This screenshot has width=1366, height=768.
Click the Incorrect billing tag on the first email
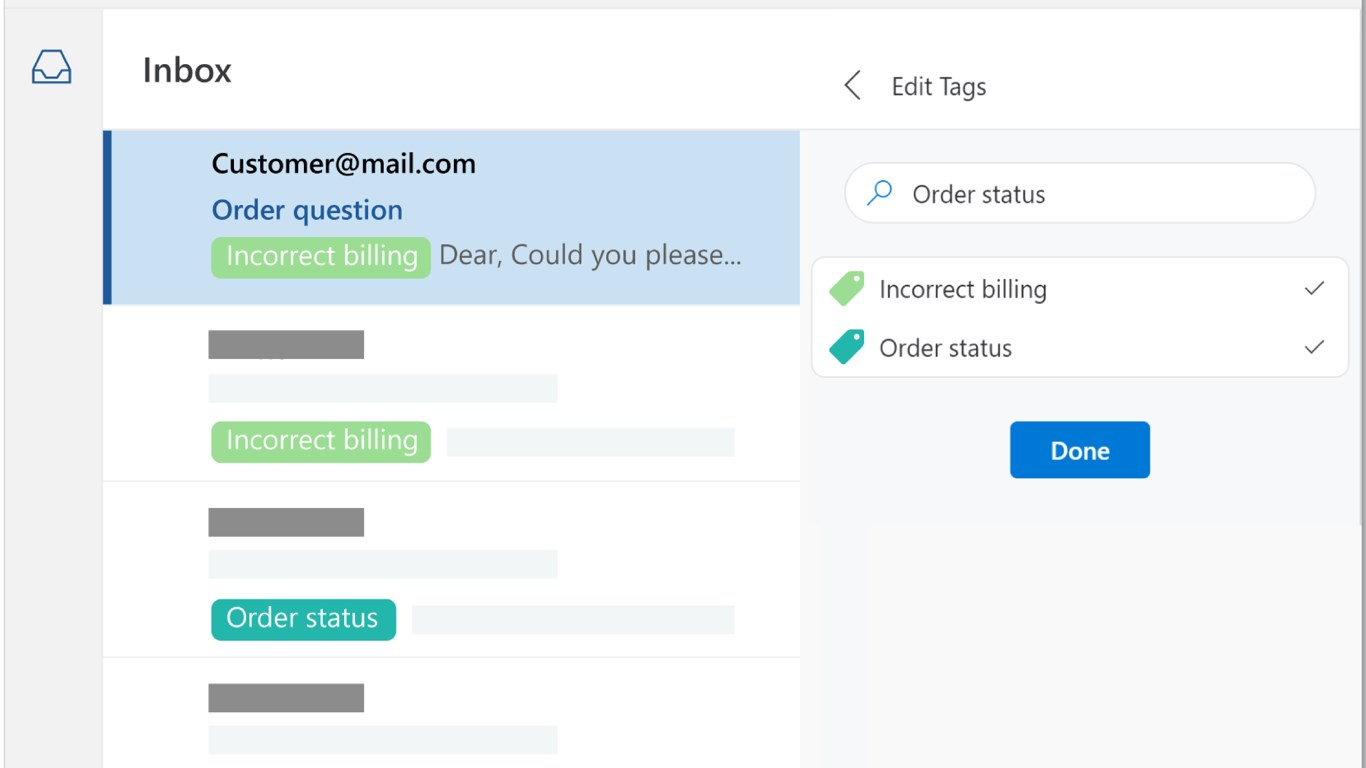pos(321,256)
